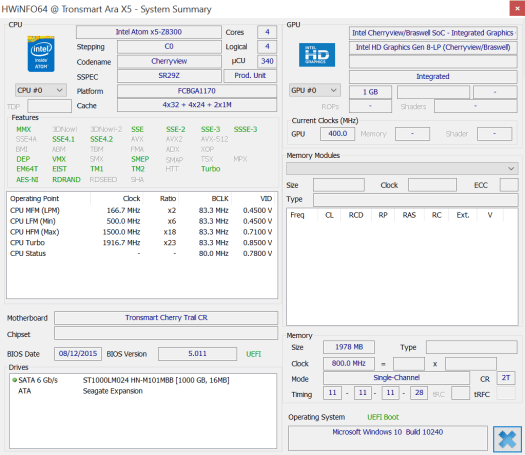Screen dimensions: 525x455
Task: Click the BIOS Date value 08/12/2015
Action: [78, 354]
